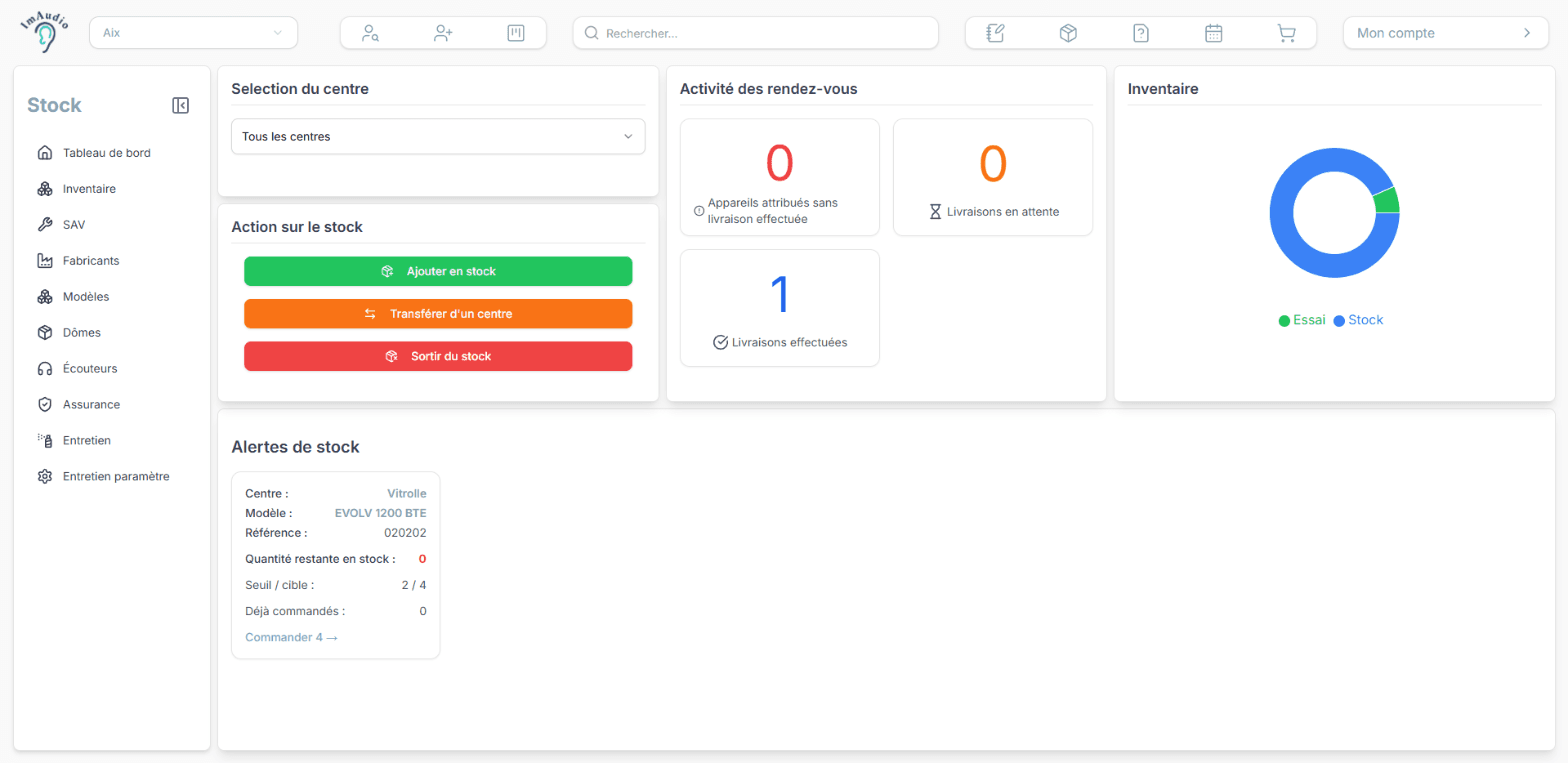Collapse the Stock sidebar panel
This screenshot has height=763, width=1568.
(x=181, y=105)
